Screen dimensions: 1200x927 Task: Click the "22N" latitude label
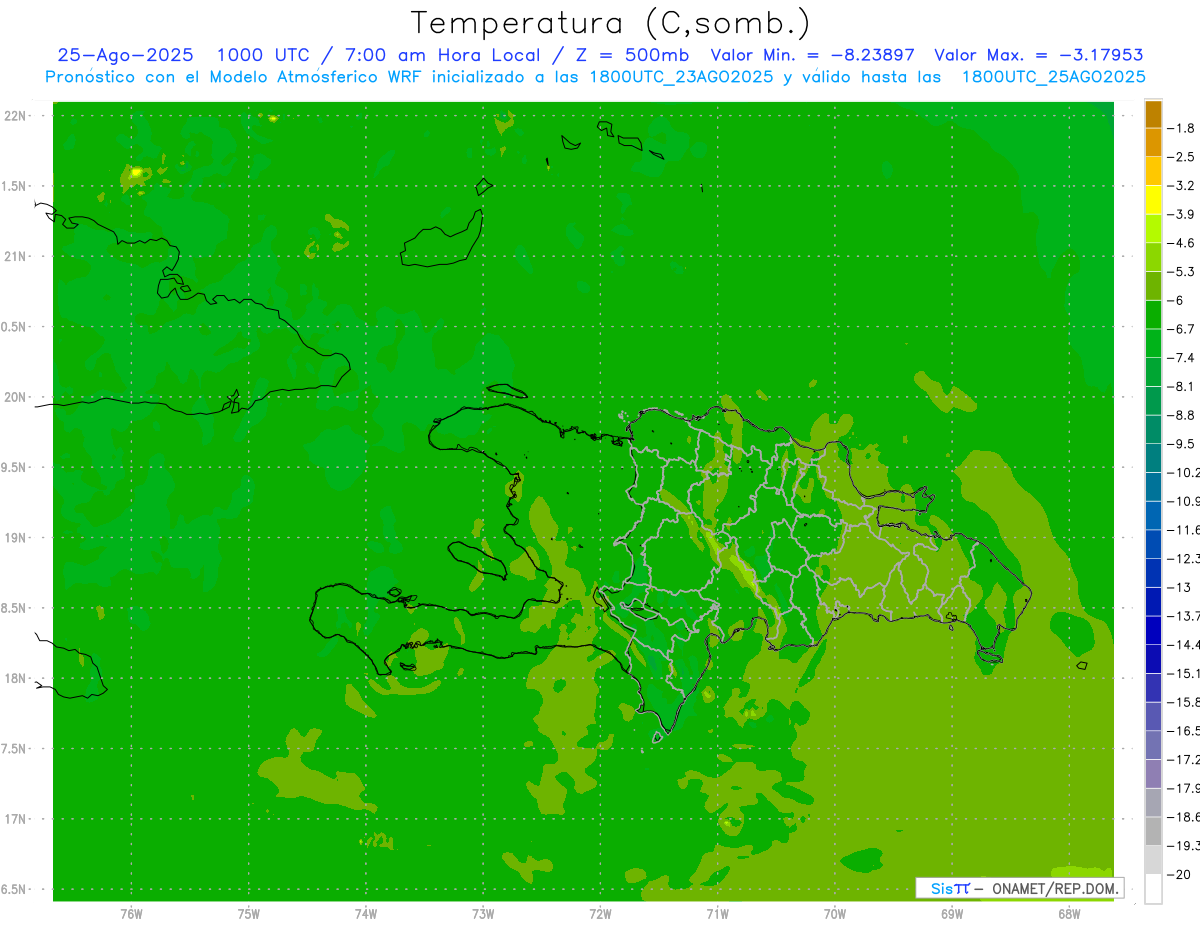pos(15,116)
